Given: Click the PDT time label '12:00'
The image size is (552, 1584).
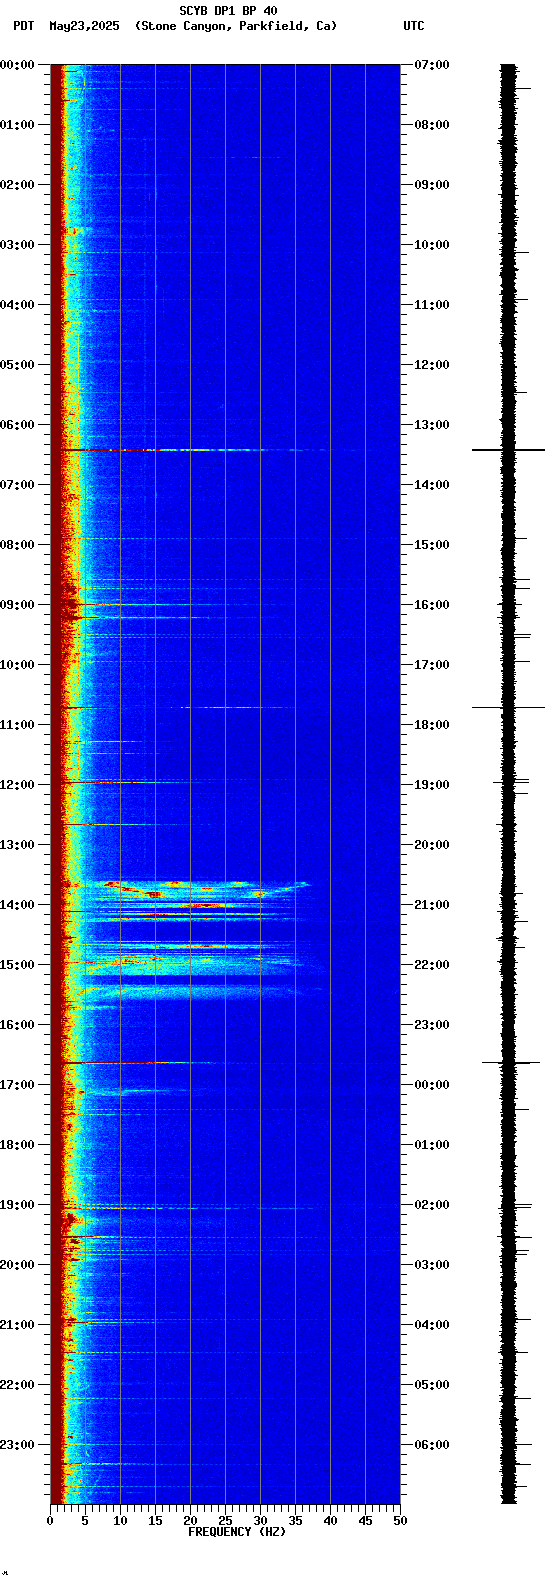Looking at the screenshot, I should coord(17,785).
